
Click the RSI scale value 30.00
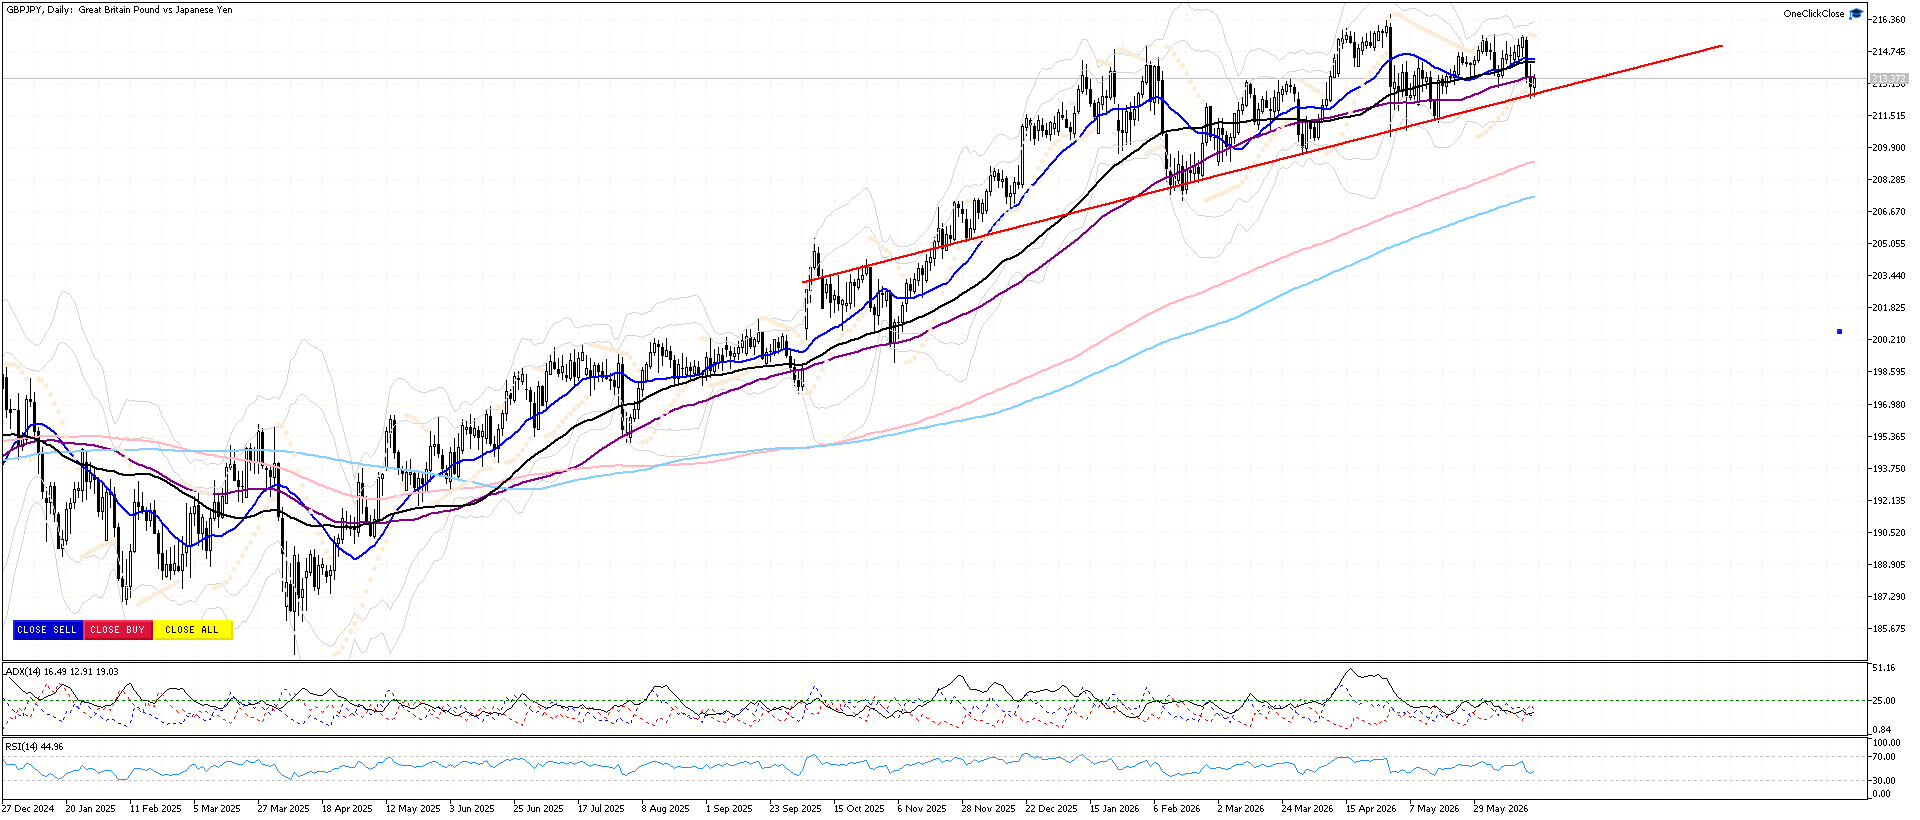(1884, 781)
